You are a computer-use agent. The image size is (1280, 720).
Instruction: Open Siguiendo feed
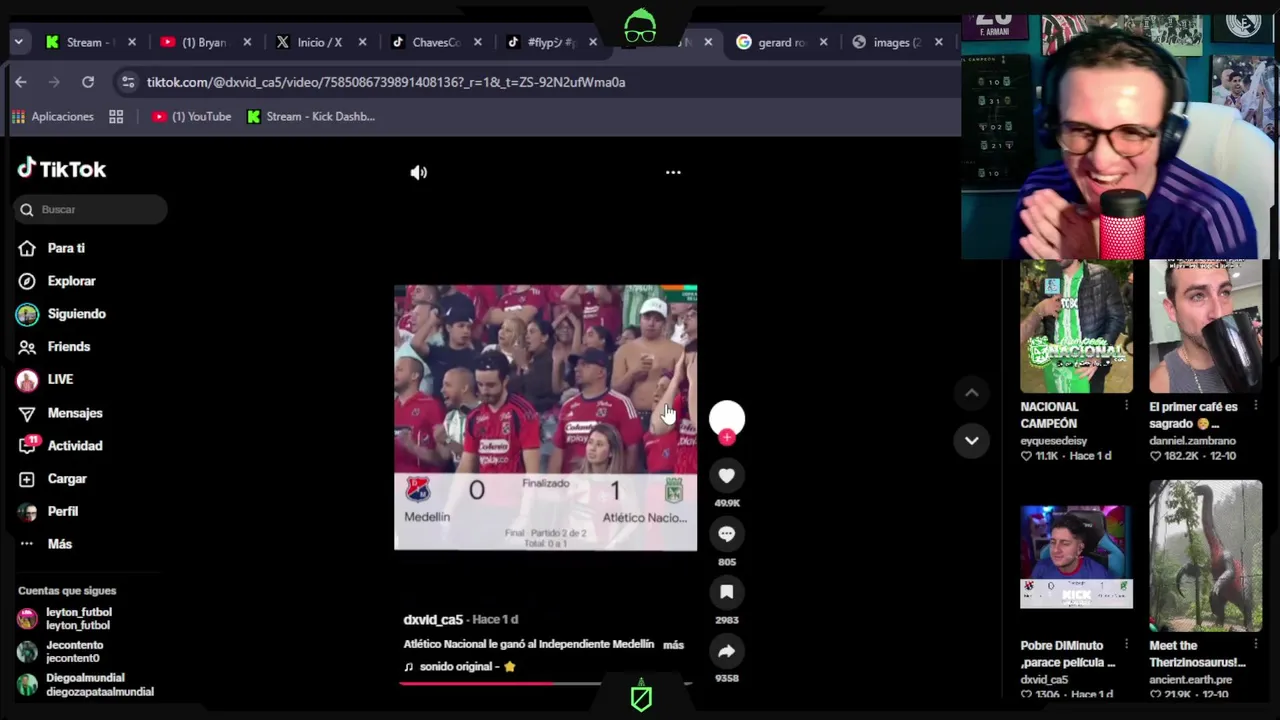click(76, 314)
